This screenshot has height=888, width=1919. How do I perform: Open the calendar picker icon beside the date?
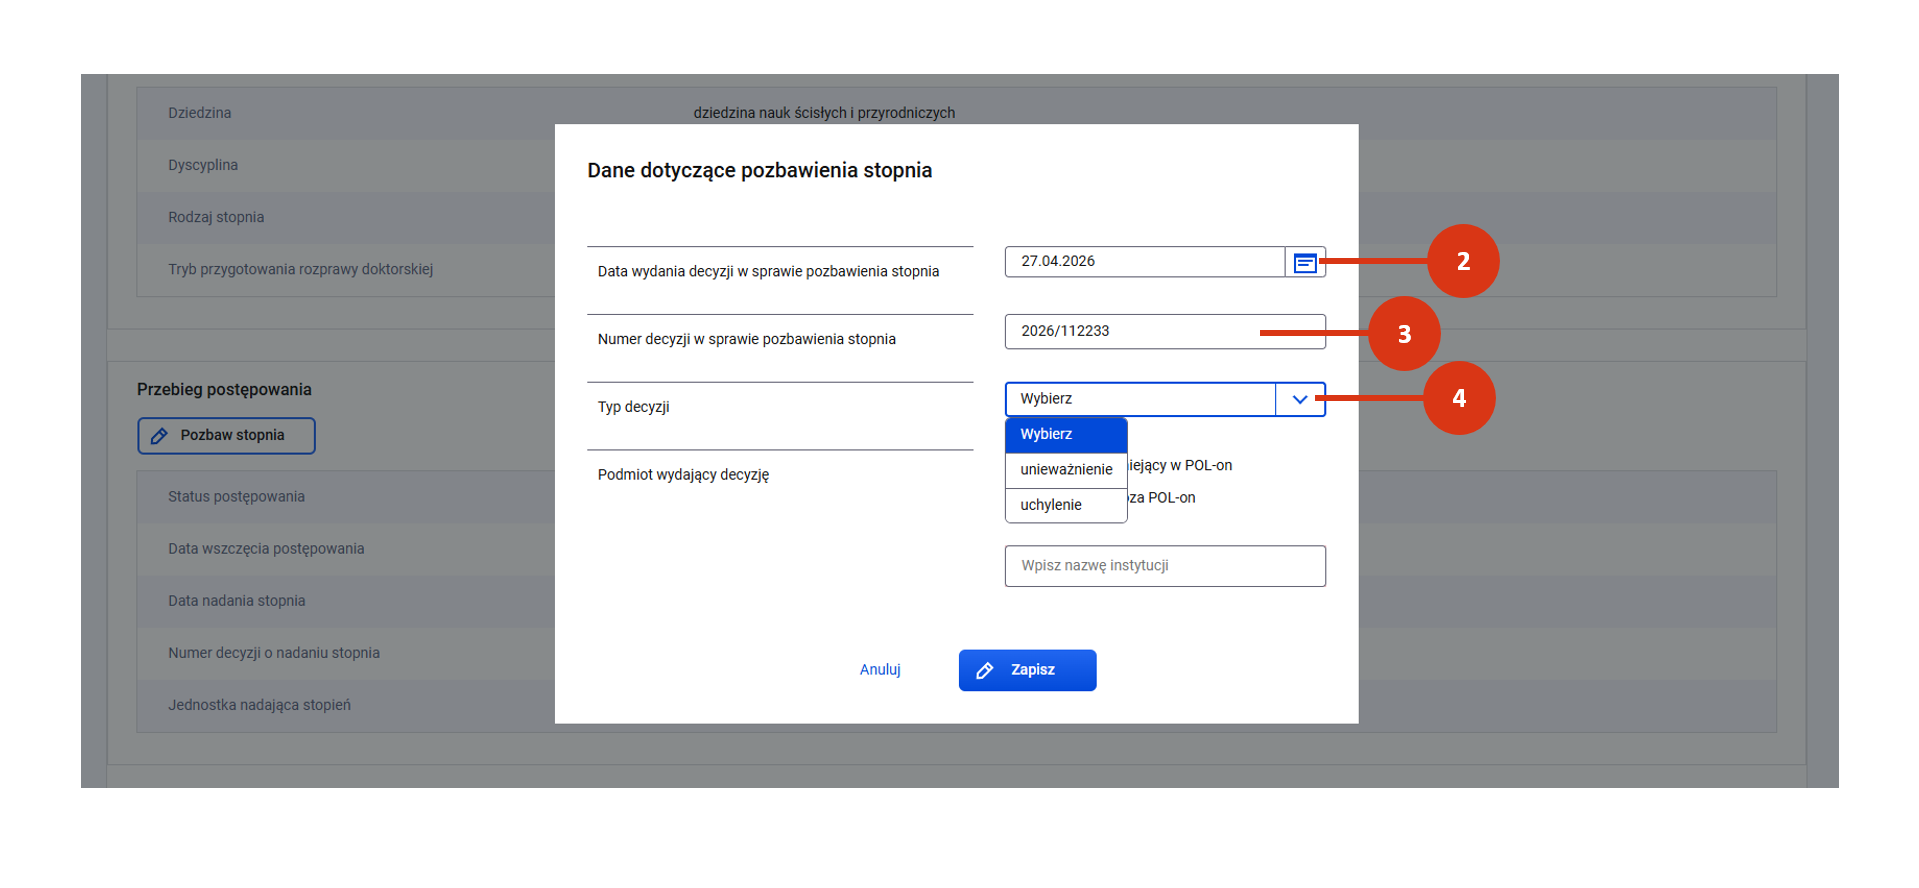1304,263
